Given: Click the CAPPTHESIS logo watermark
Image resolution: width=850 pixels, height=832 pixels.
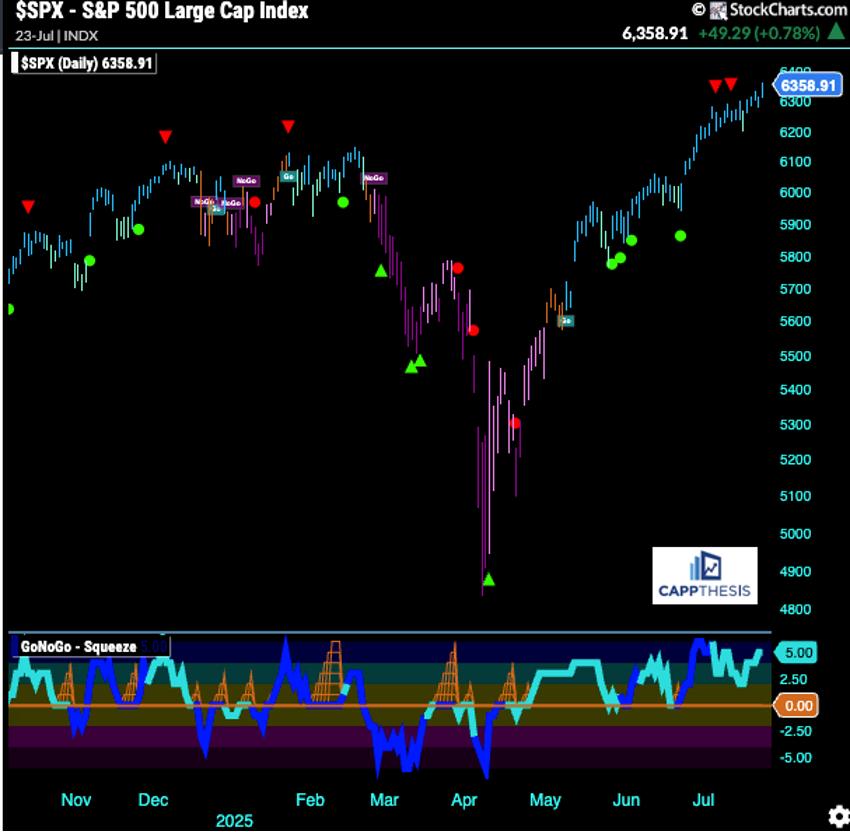Looking at the screenshot, I should point(704,576).
